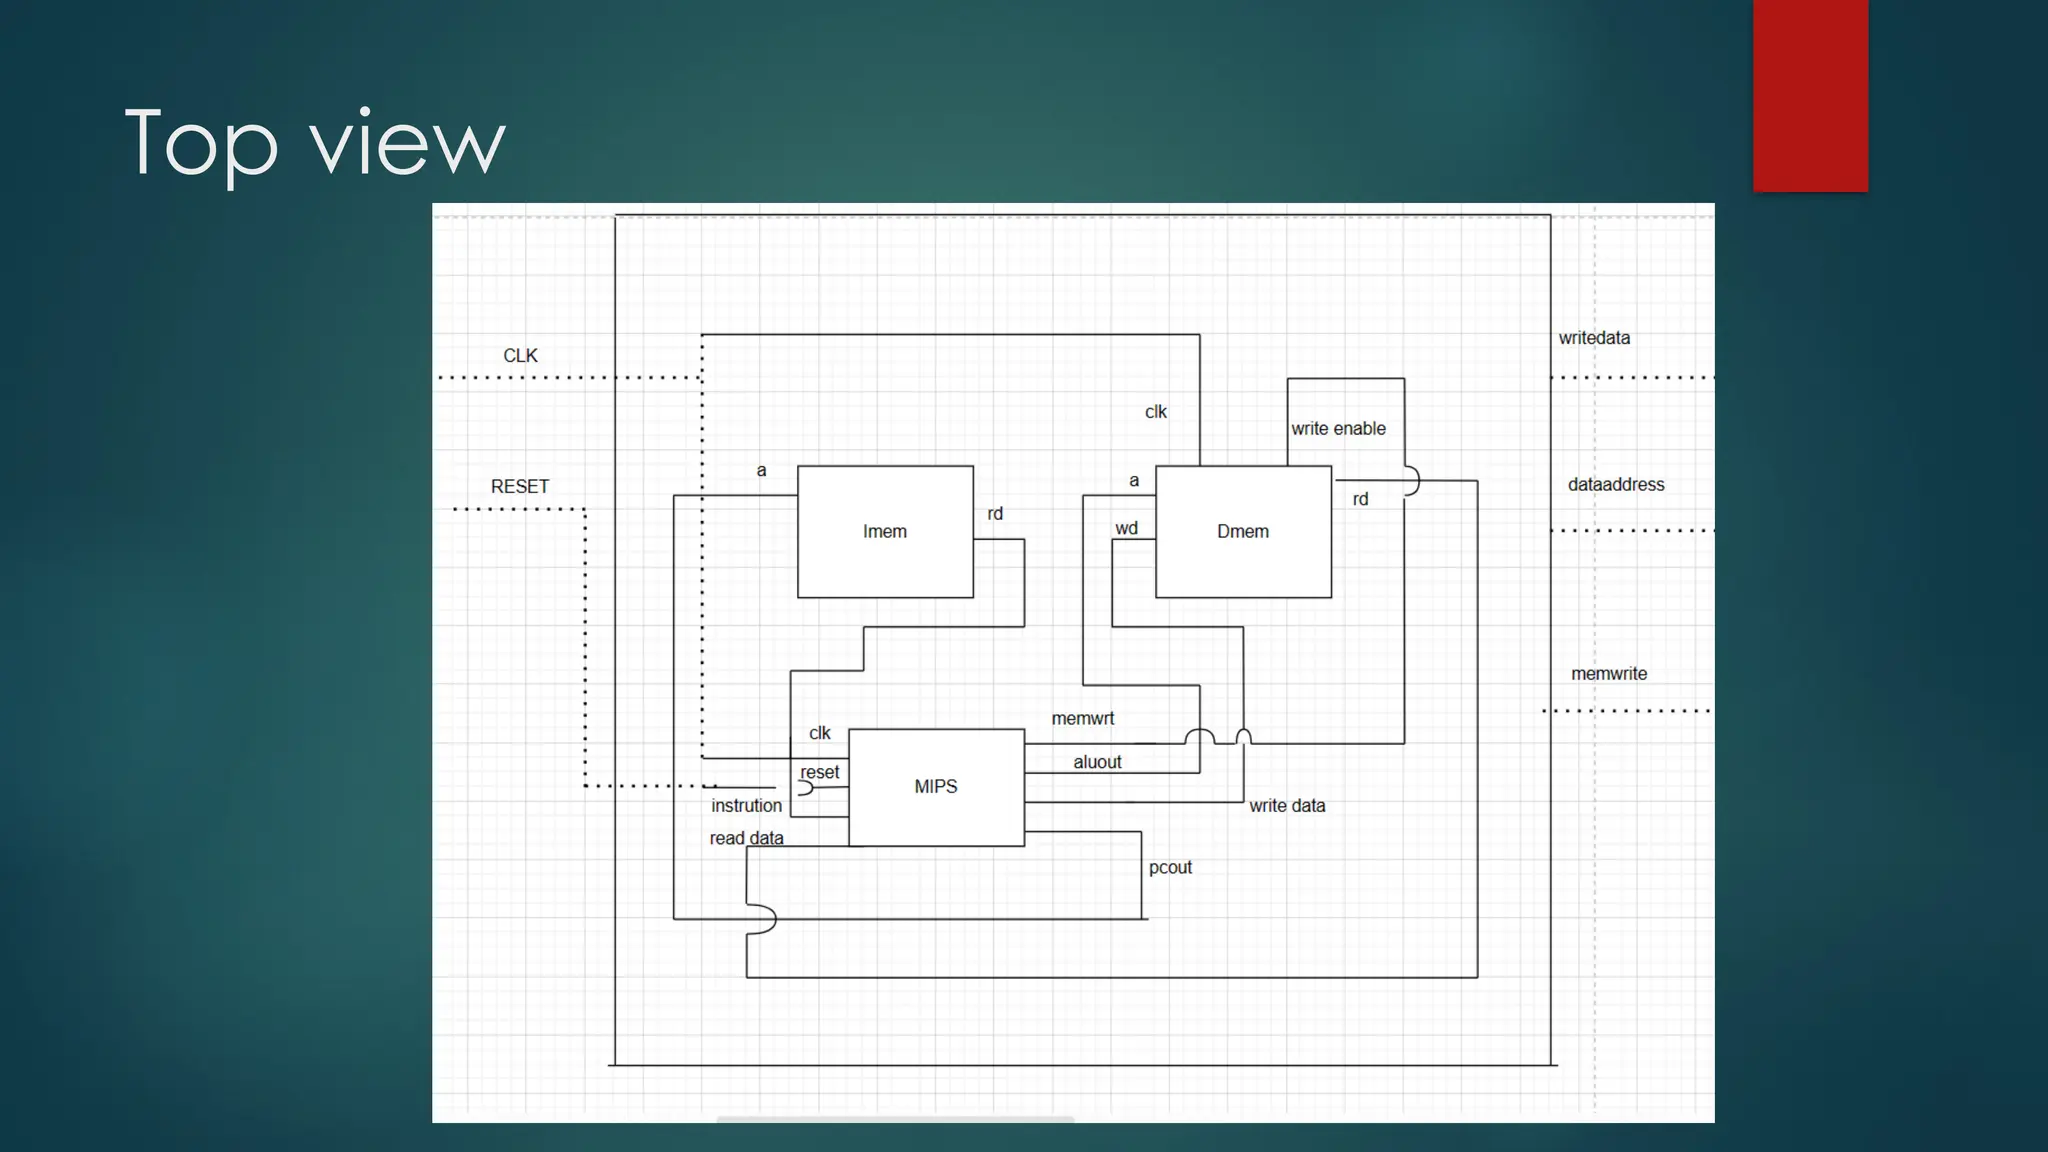Screen dimensions: 2048x1152
Task: Click the "write enable" box label
Action: [1338, 429]
